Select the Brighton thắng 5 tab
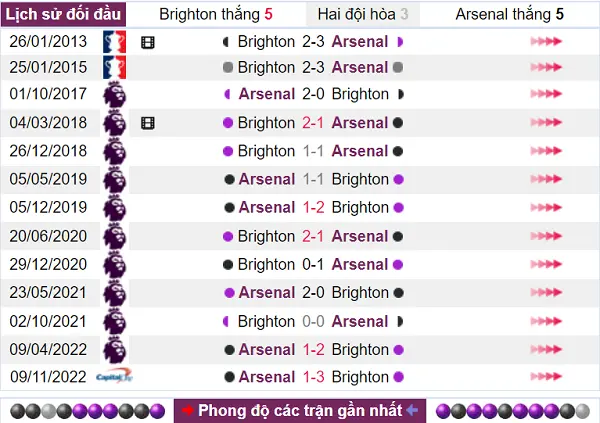Screen dimensions: 600x423 click(216, 15)
